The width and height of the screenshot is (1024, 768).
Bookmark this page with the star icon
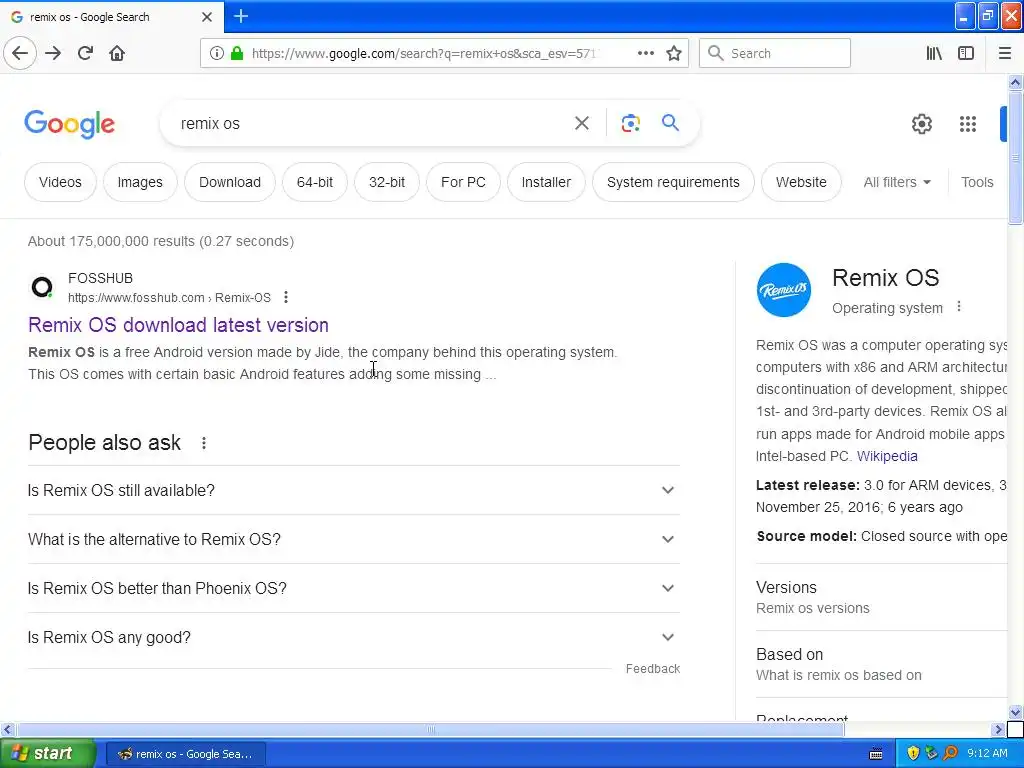tap(674, 53)
